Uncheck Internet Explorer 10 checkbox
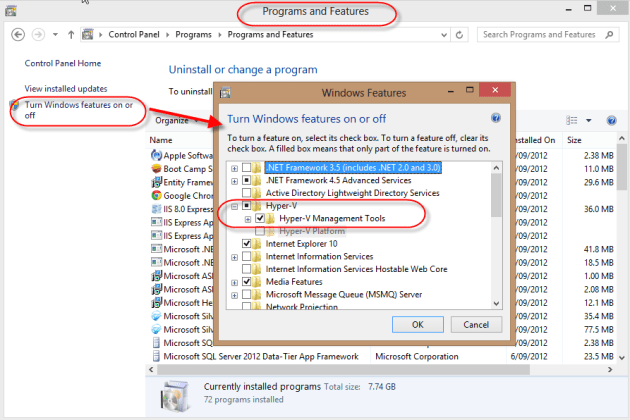 coord(246,244)
